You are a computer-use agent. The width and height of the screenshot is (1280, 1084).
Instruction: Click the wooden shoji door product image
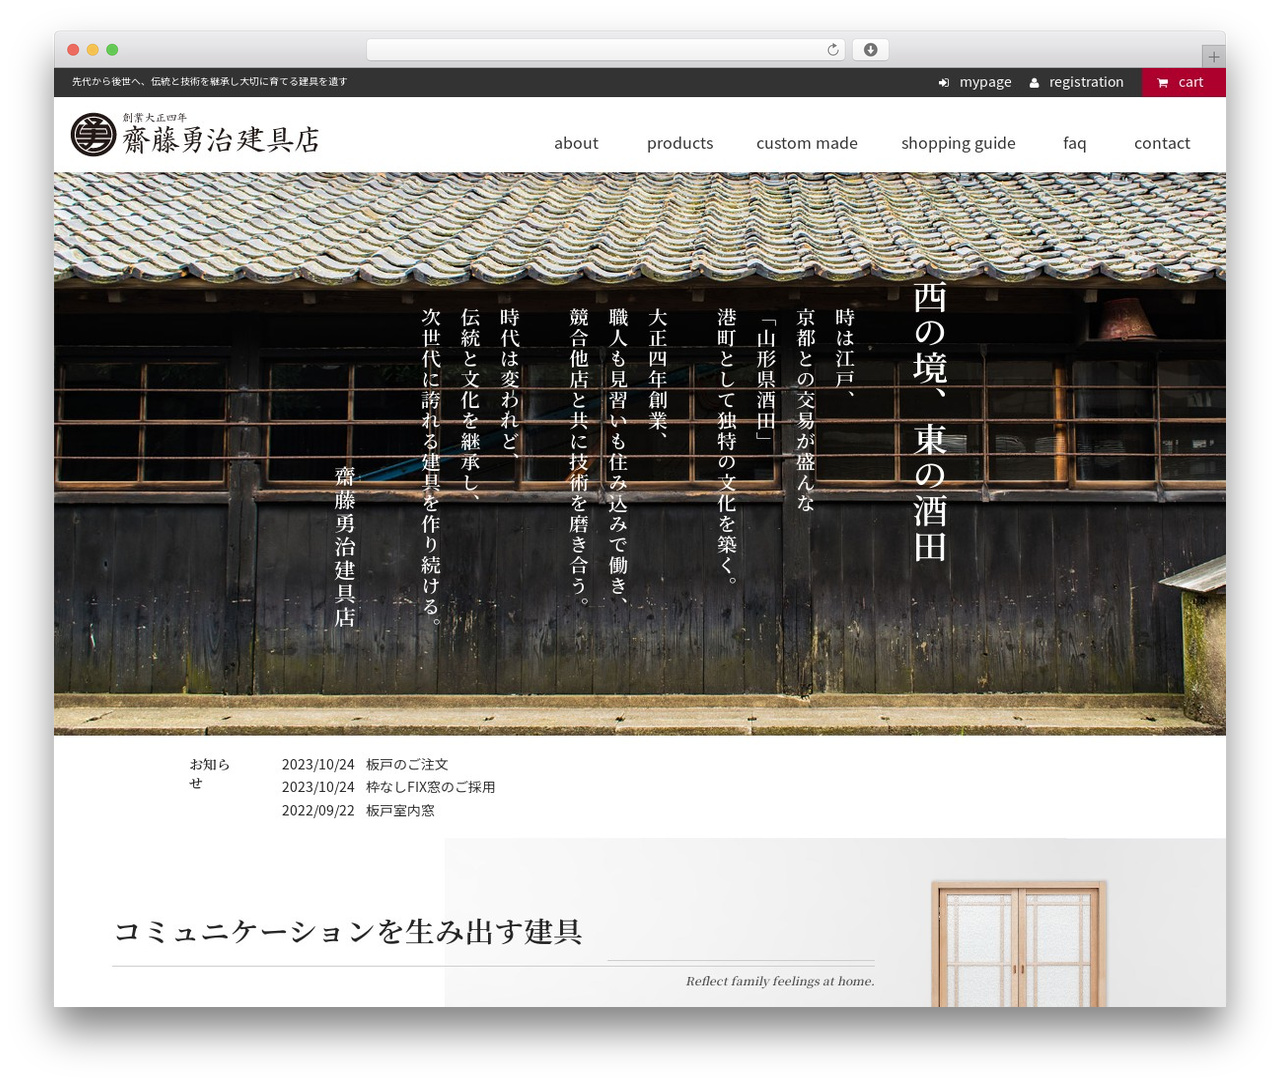point(1018,943)
